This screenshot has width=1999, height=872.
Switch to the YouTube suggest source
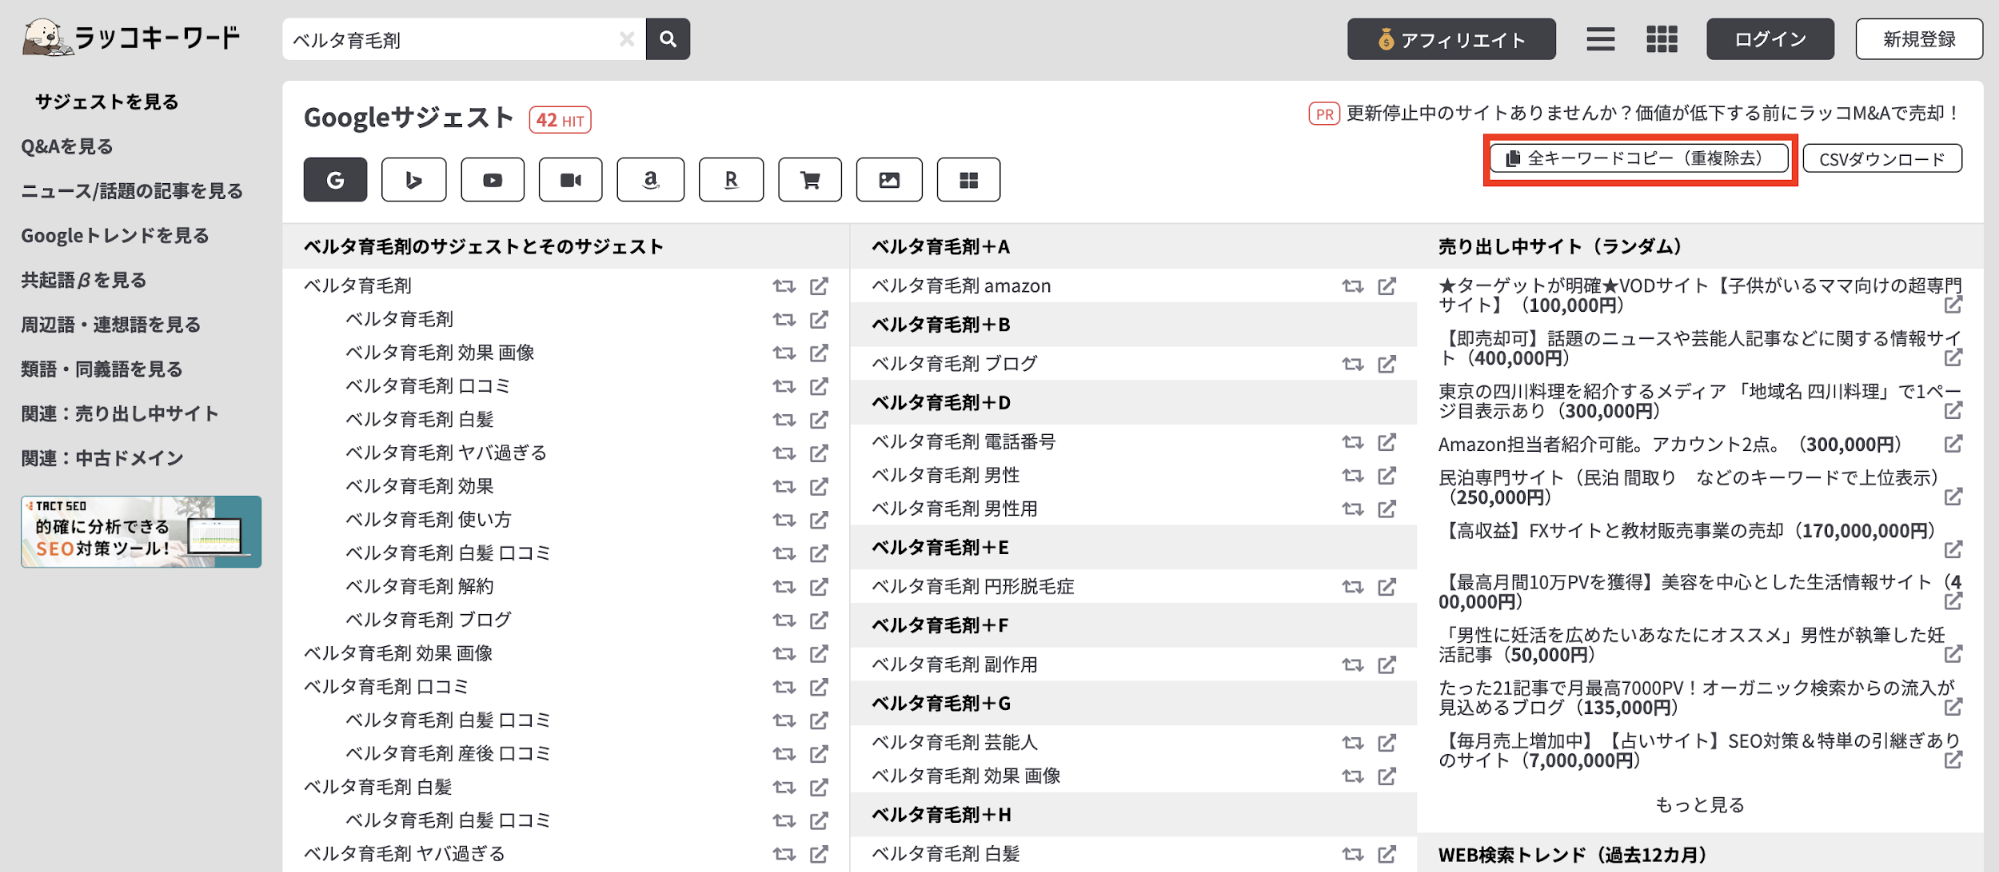492,180
